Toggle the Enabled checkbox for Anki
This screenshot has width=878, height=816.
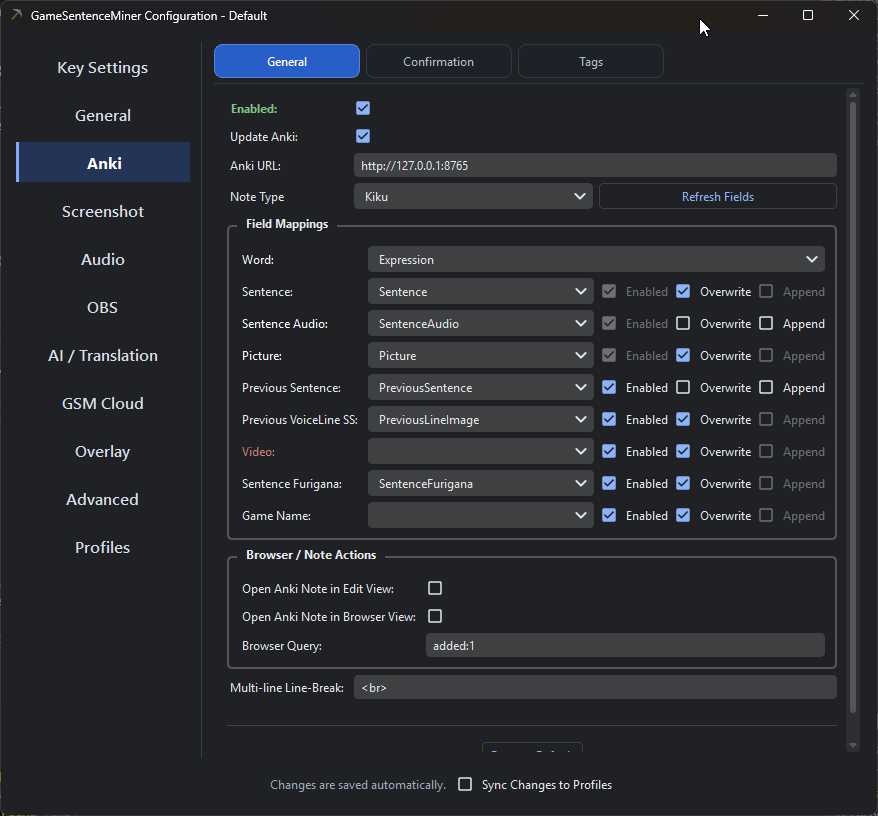363,108
